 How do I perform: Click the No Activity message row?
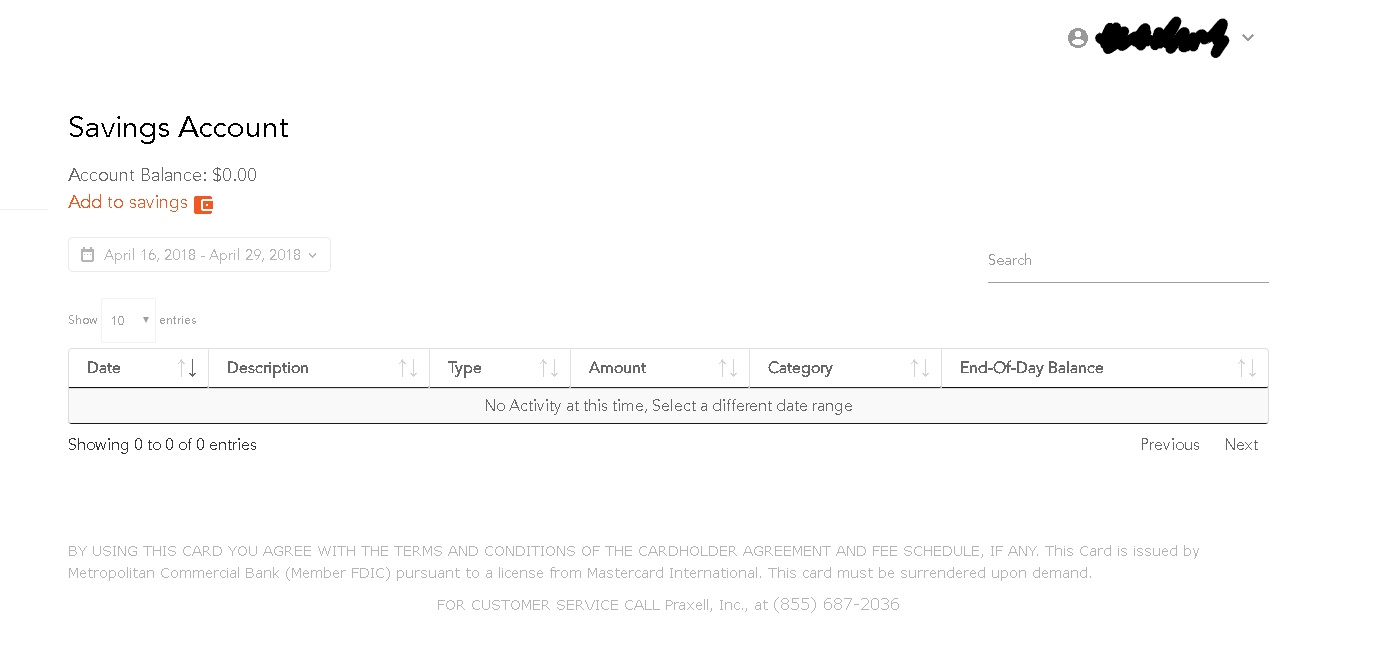click(x=668, y=406)
